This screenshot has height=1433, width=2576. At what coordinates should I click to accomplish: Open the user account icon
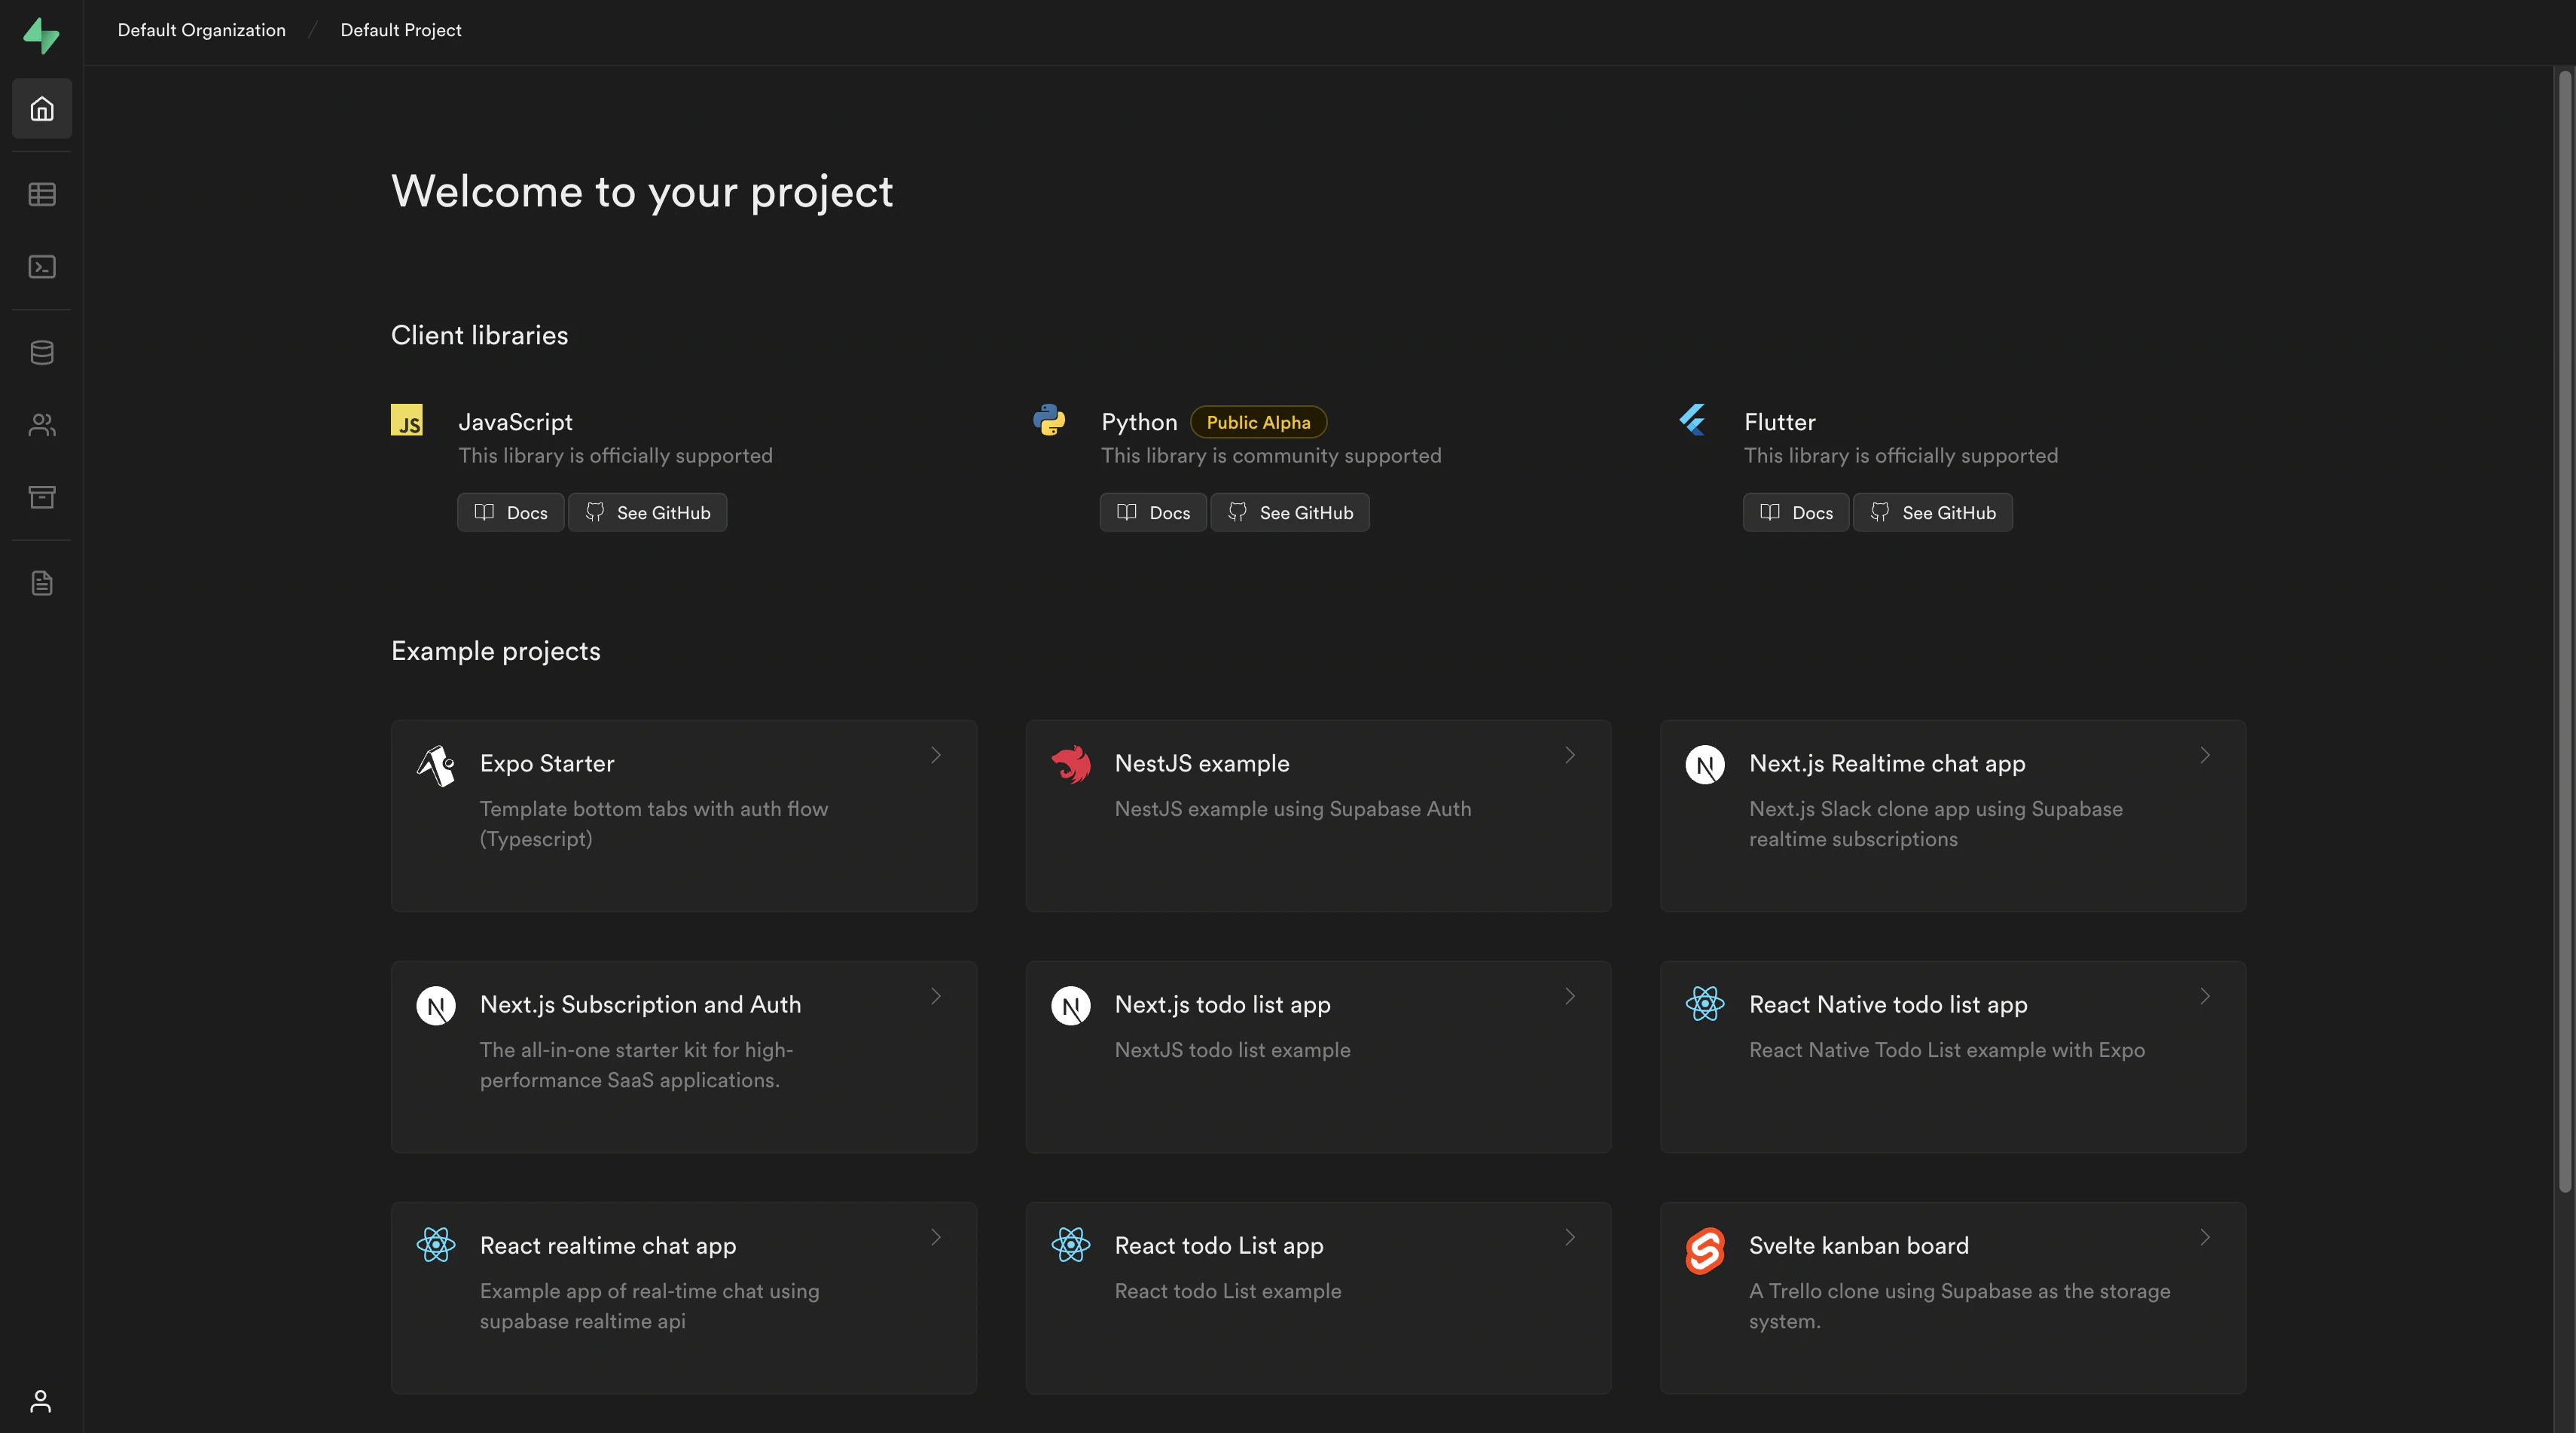click(x=41, y=1401)
